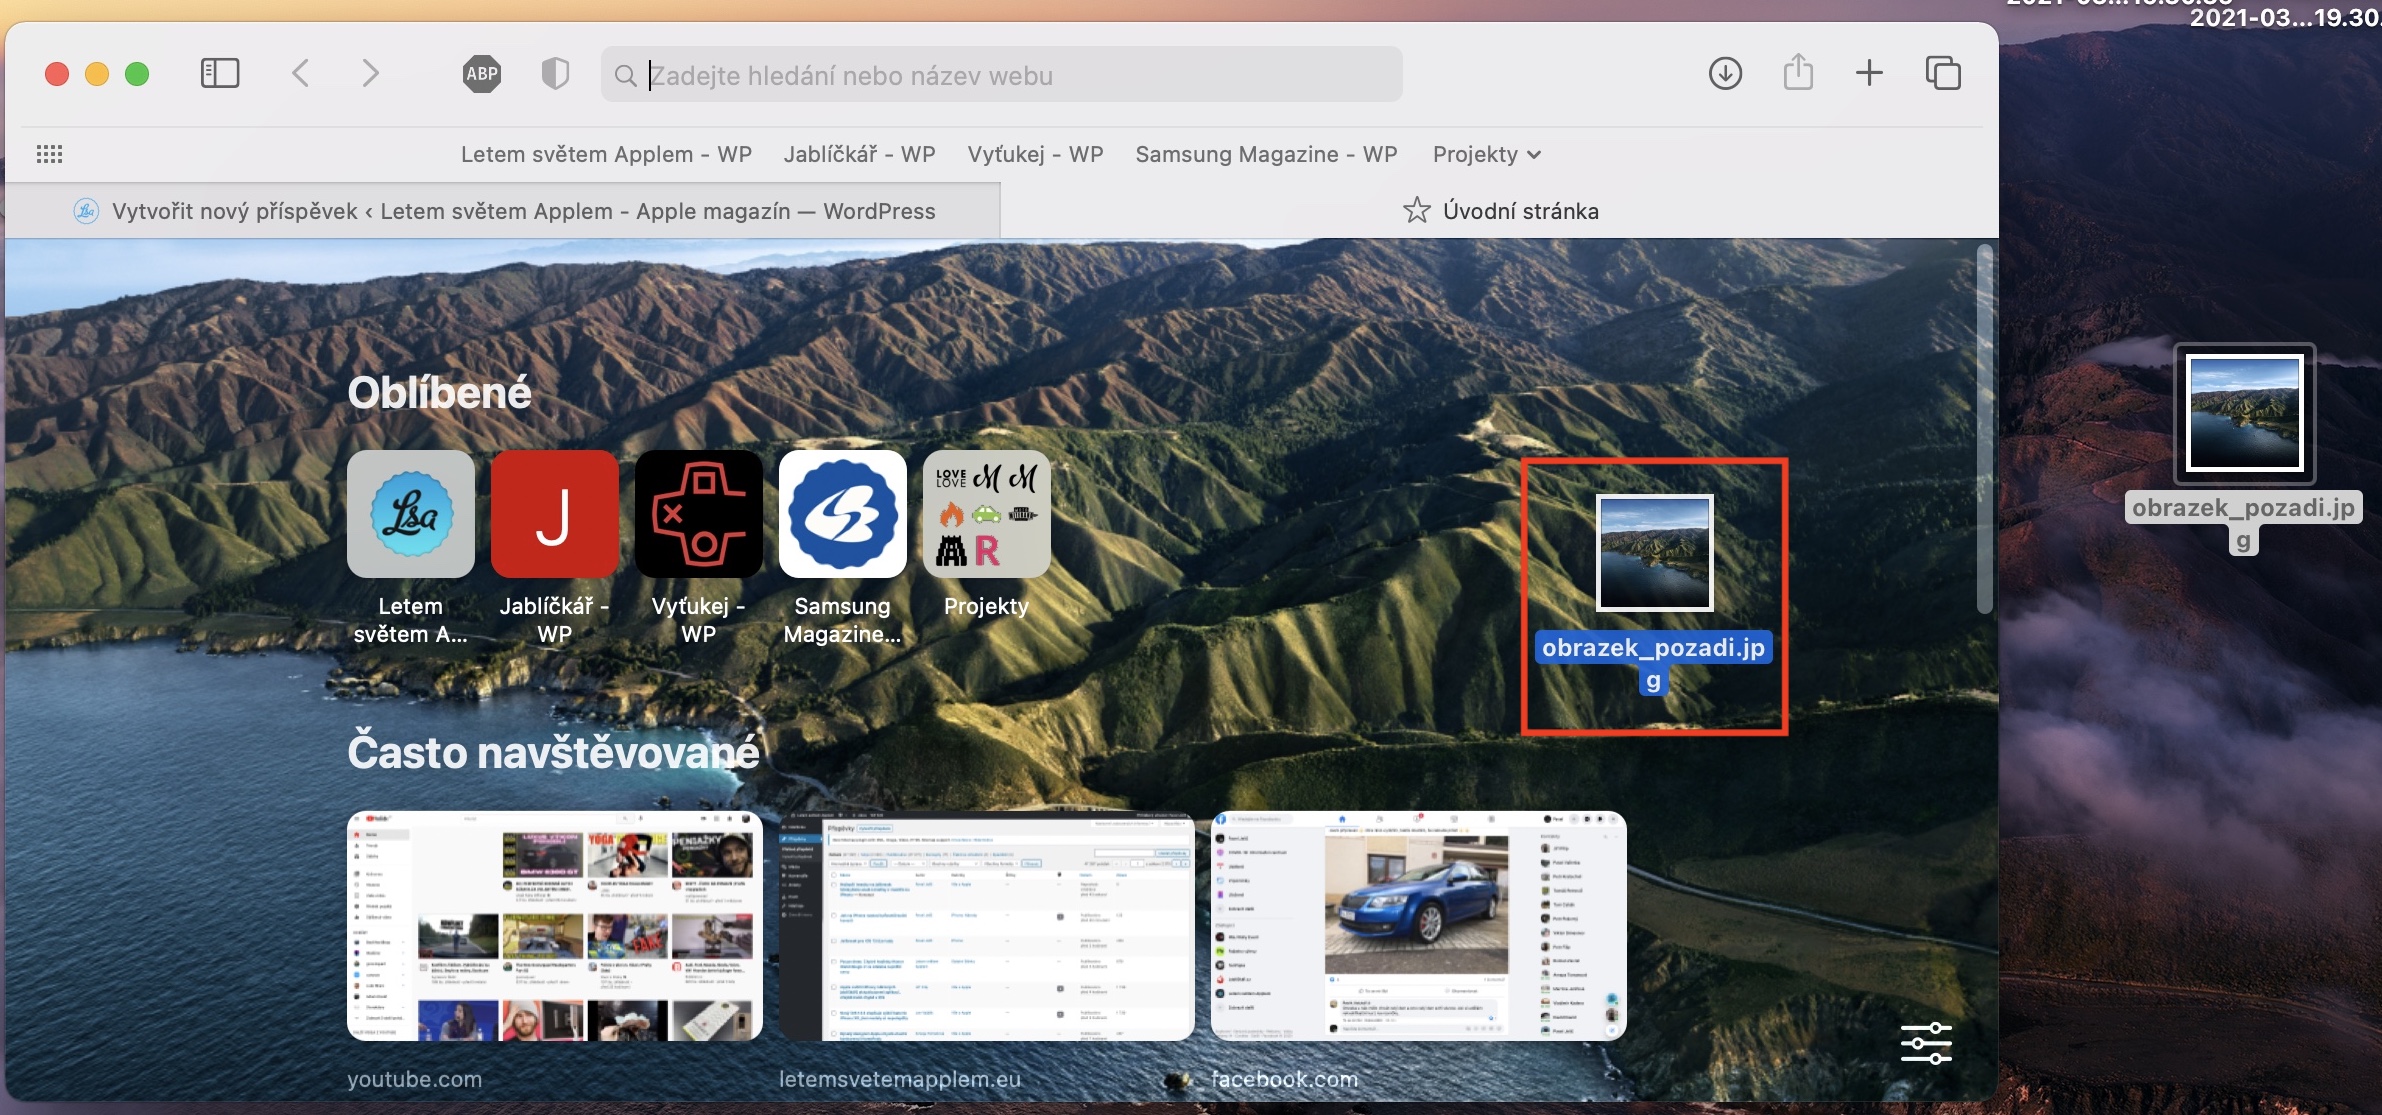
Task: Go forward with the right arrow
Action: pos(370,73)
